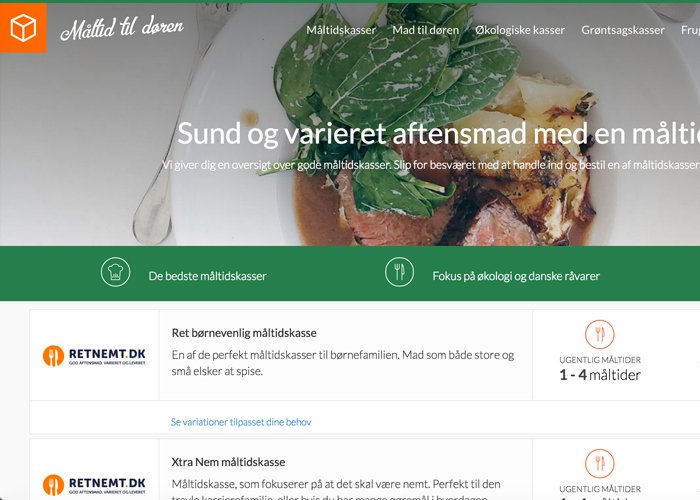This screenshot has width=700, height=500.
Task: Open the Grøntsagskasser navigation link
Action: [623, 30]
